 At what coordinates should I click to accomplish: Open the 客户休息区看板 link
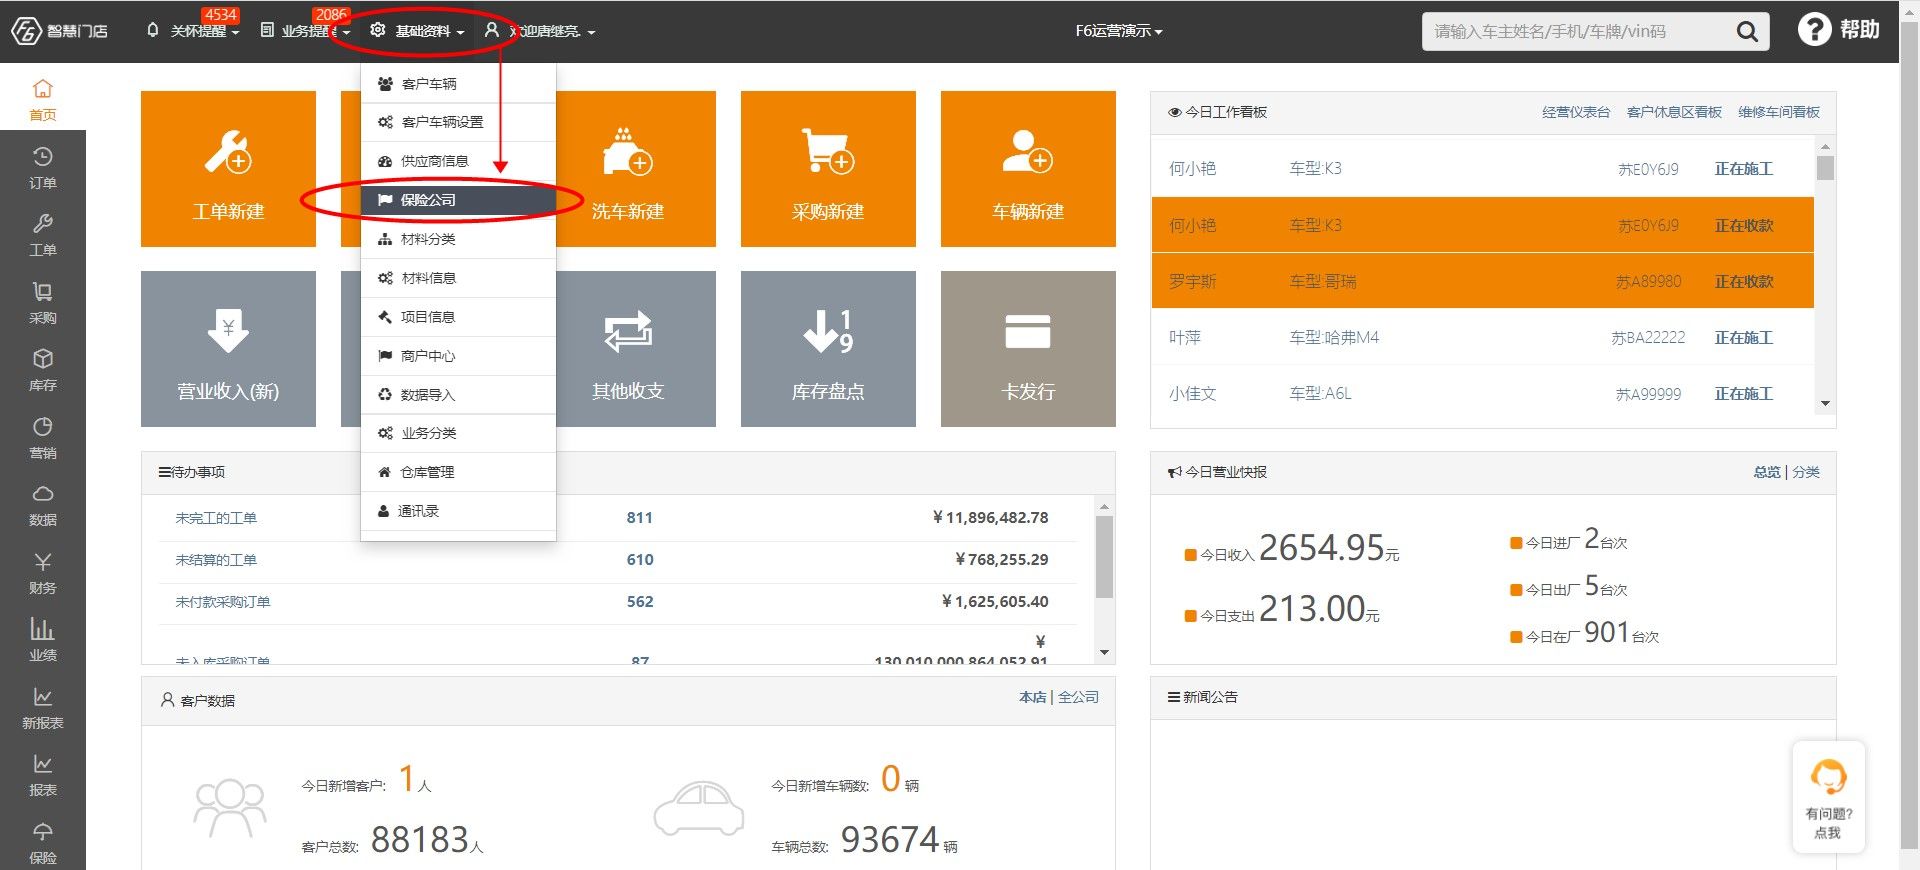(x=1674, y=112)
